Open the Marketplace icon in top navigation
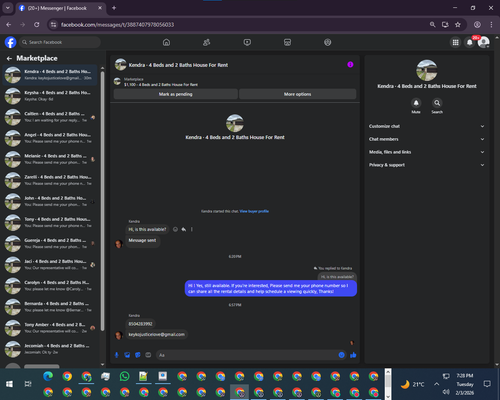The width and height of the screenshot is (500, 400). coord(287,42)
